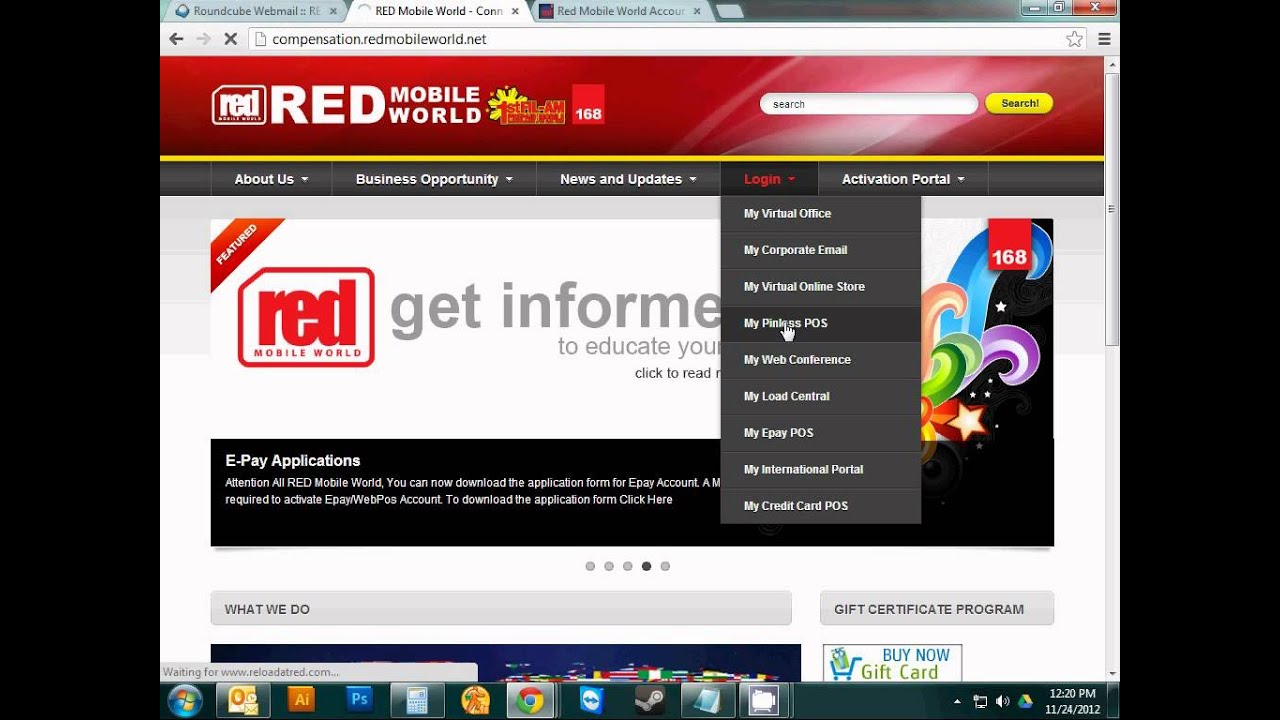
Task: Click the Google Drive tray icon
Action: 1025,701
